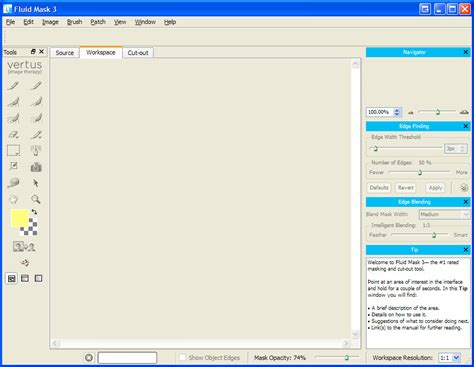Select the Force Edge pen tool
The image size is (474, 367).
36,150
